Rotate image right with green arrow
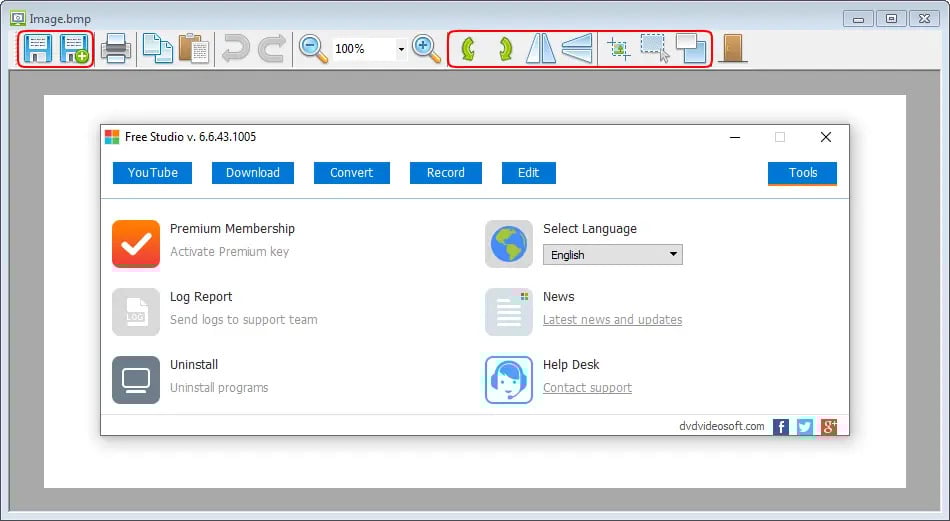This screenshot has width=950, height=521. [504, 48]
